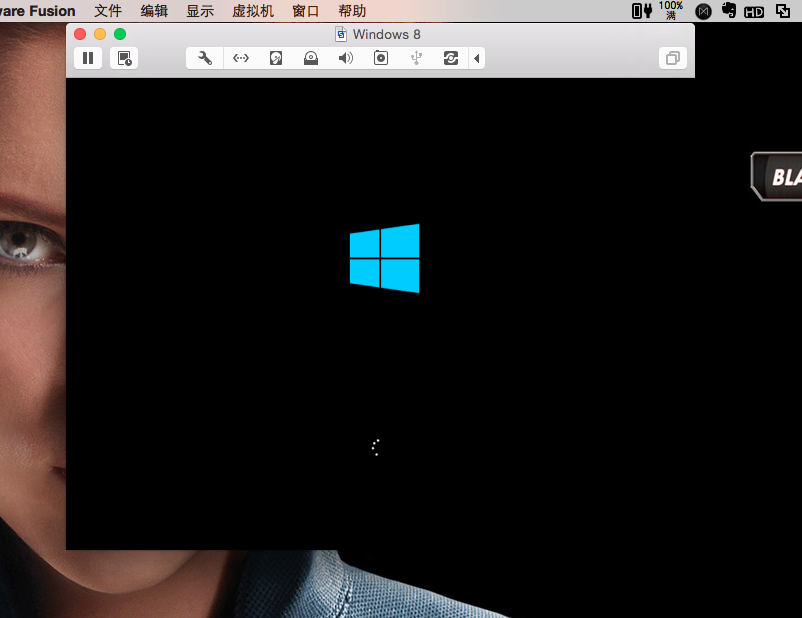Click the network adapter icon
This screenshot has width=802, height=618.
240,58
